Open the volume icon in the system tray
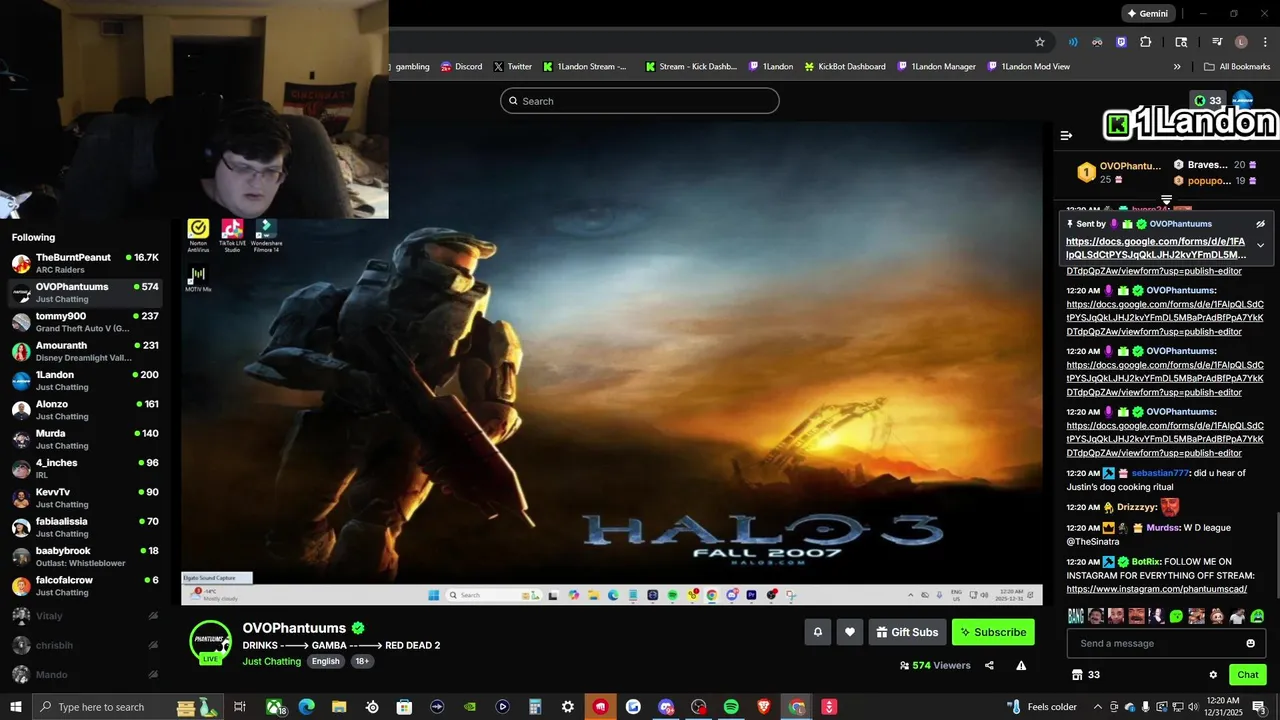Viewport: 1280px width, 720px height. [x=1191, y=707]
